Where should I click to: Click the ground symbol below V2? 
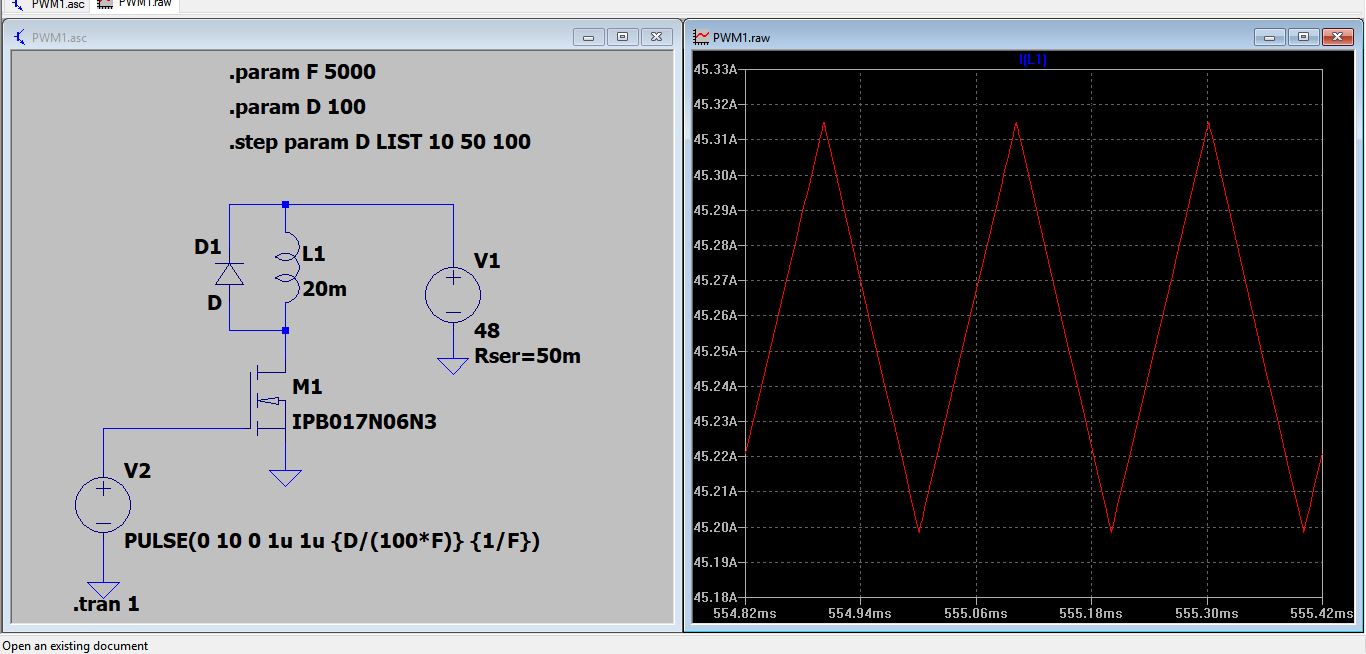(103, 589)
